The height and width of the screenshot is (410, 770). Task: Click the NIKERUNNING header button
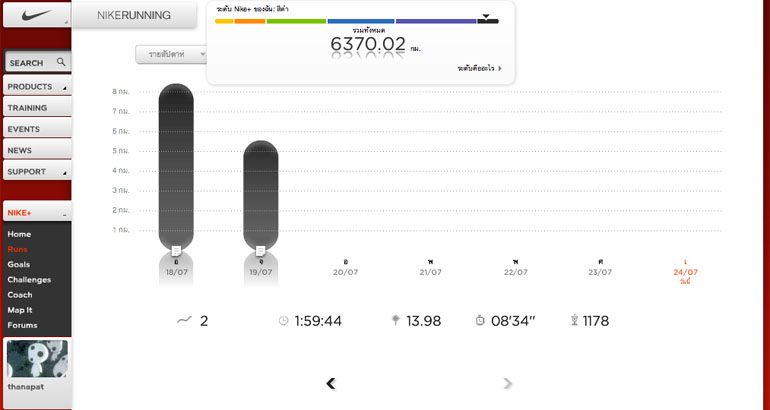click(x=134, y=15)
